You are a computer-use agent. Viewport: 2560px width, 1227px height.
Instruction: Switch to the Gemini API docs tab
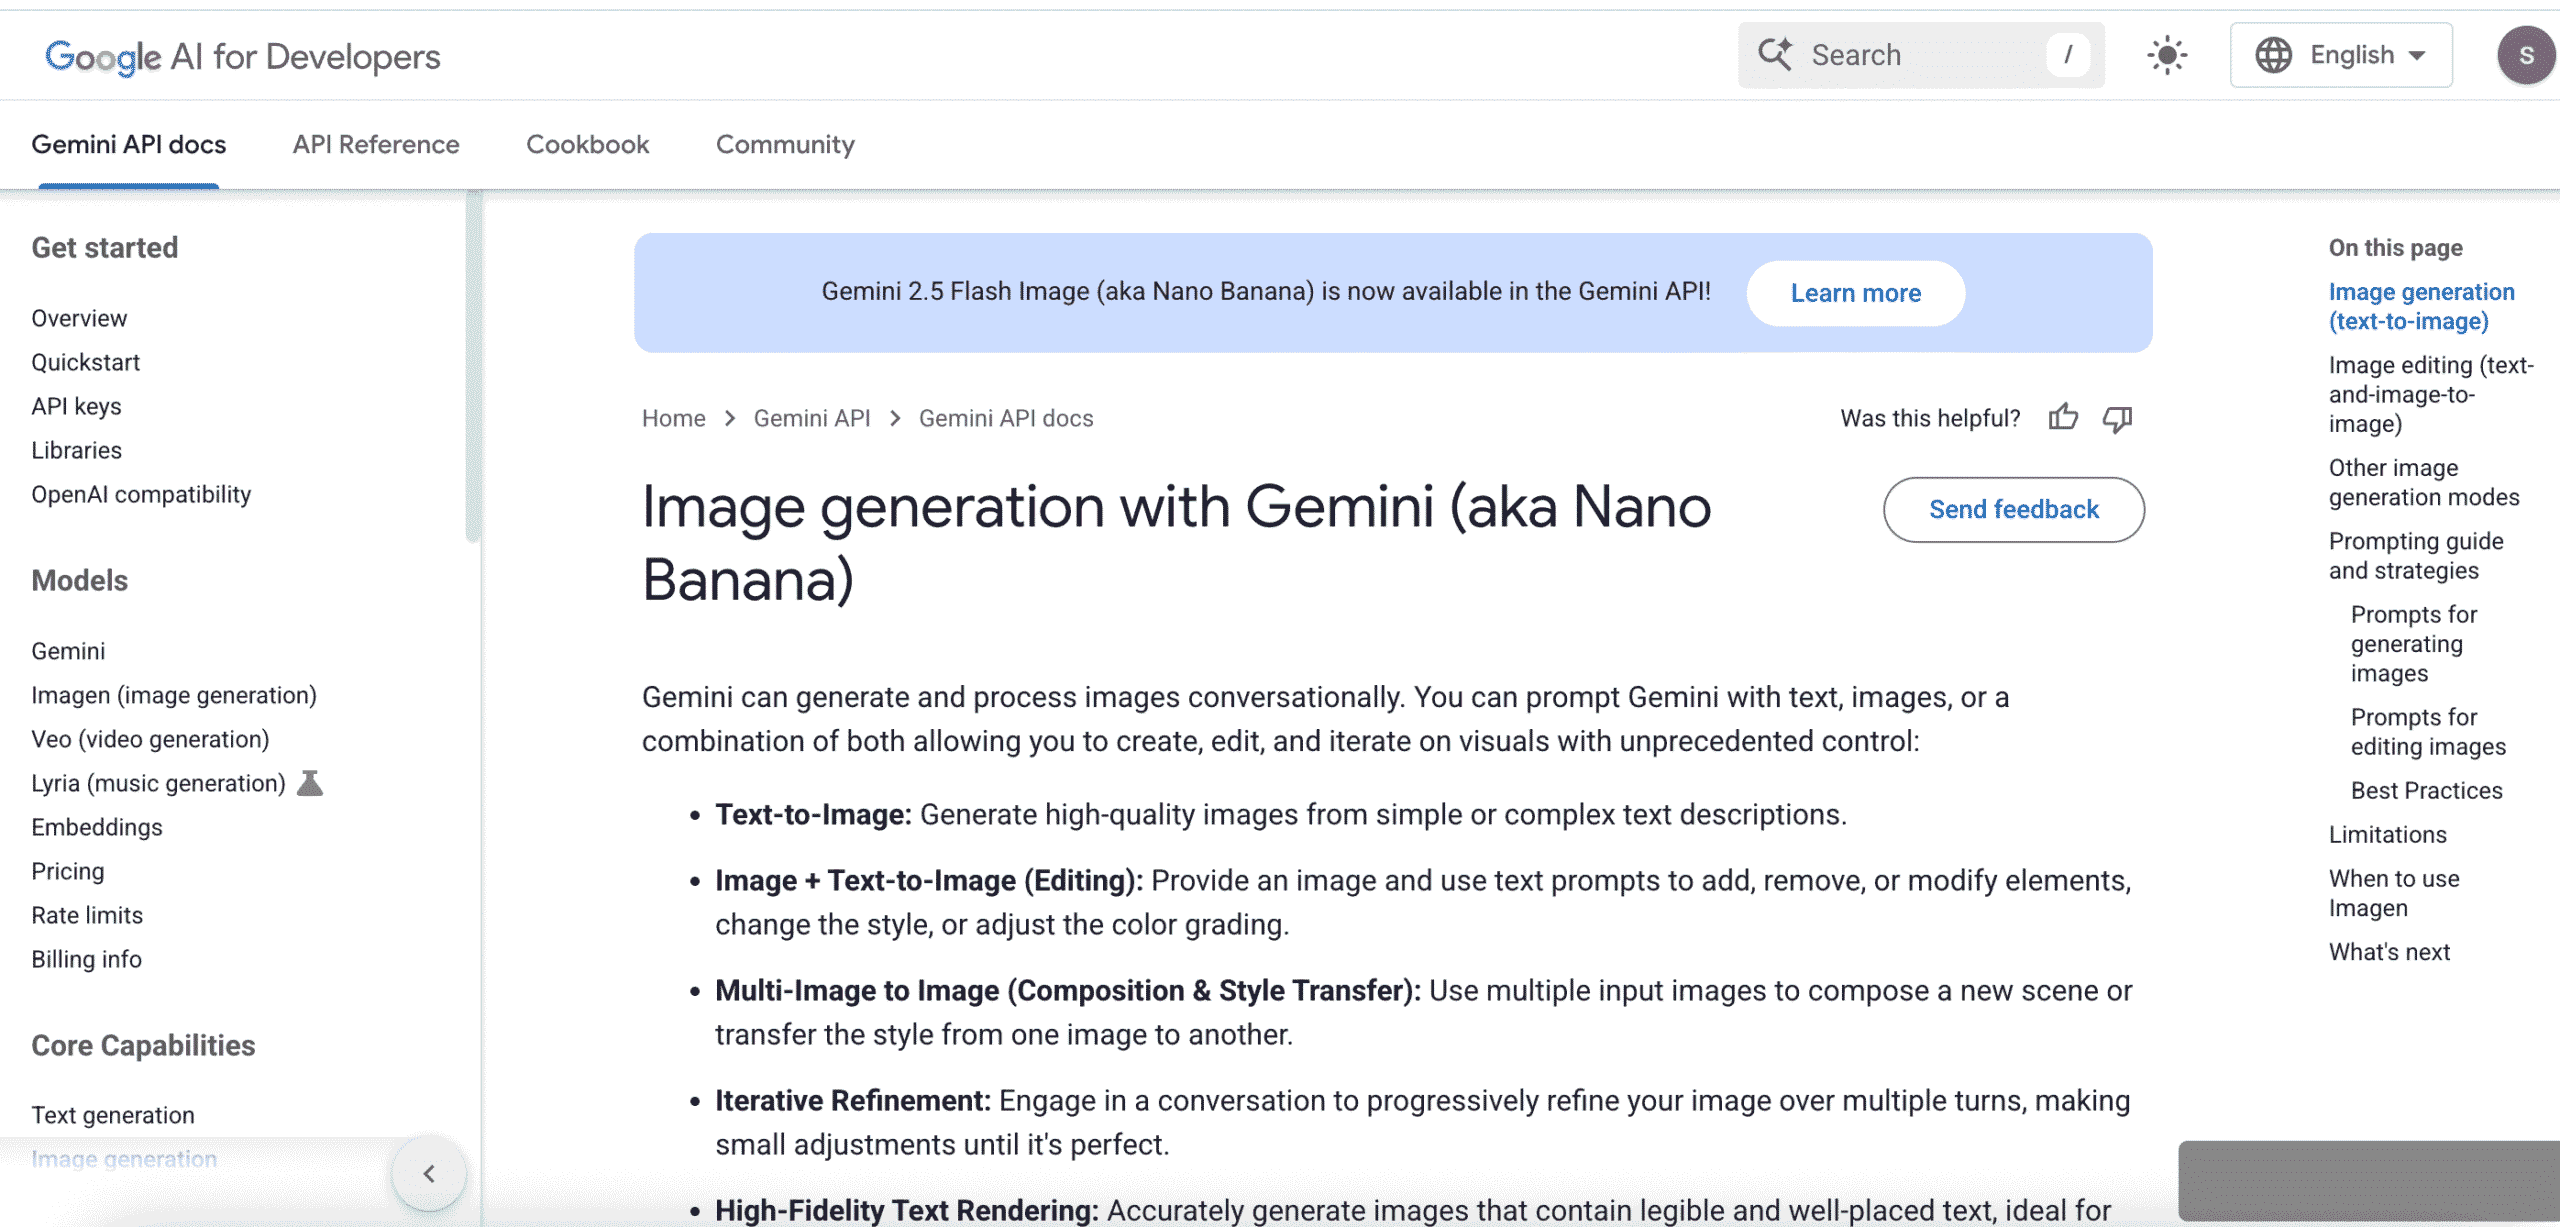coord(129,144)
